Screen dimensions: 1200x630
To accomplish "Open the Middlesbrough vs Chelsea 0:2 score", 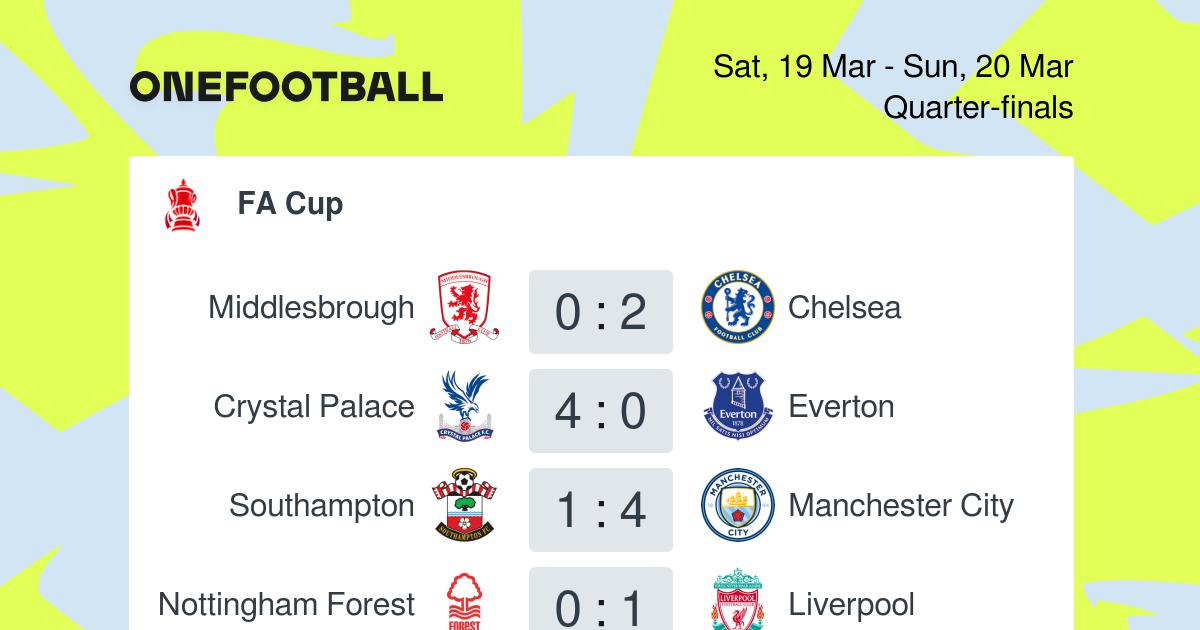I will pyautogui.click(x=601, y=312).
